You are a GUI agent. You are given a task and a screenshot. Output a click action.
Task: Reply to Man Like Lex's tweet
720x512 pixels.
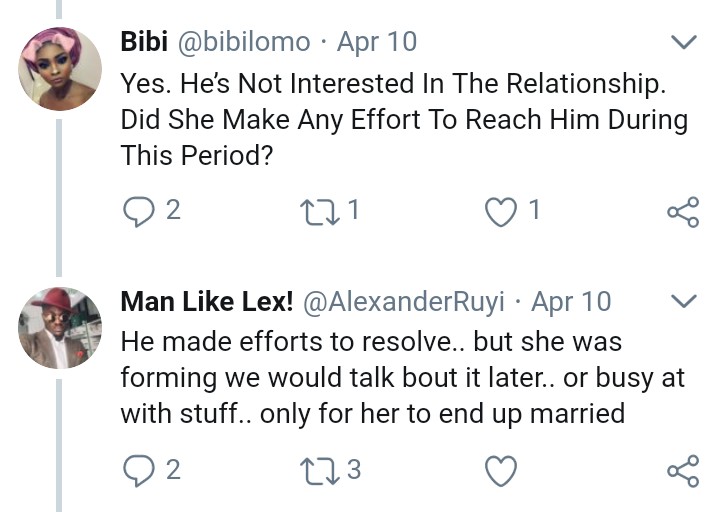tap(136, 469)
